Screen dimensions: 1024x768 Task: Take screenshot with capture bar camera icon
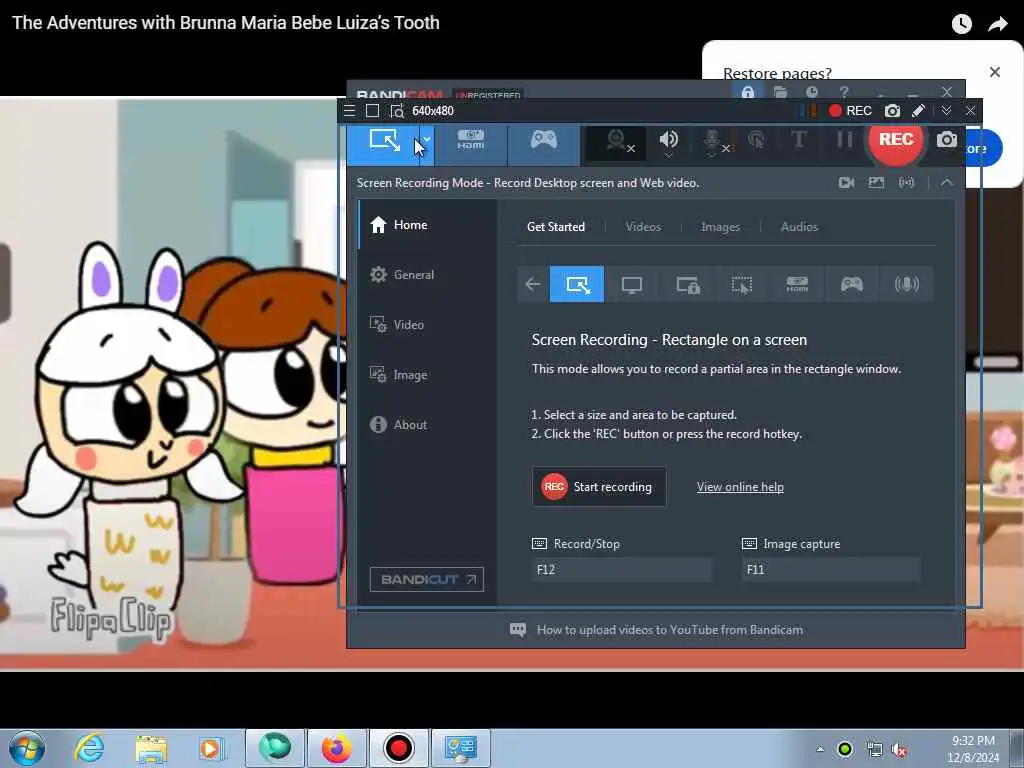click(892, 111)
